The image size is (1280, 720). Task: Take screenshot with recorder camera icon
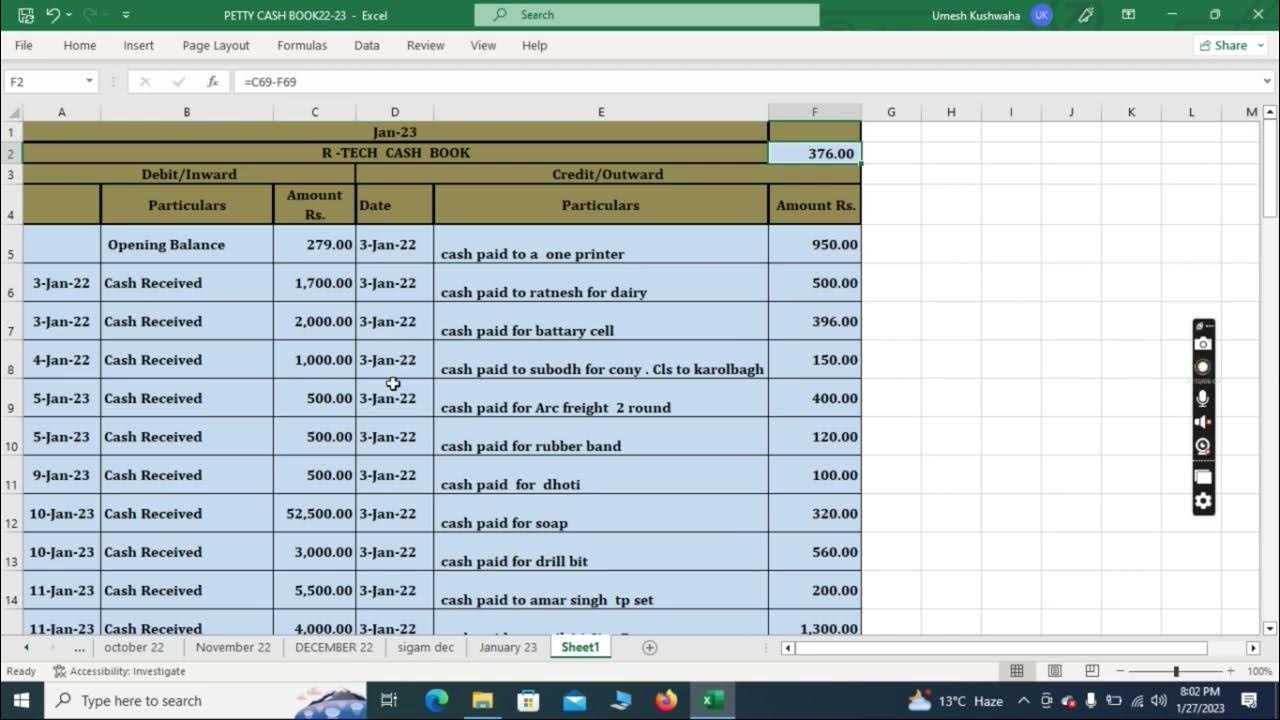pos(1203,344)
